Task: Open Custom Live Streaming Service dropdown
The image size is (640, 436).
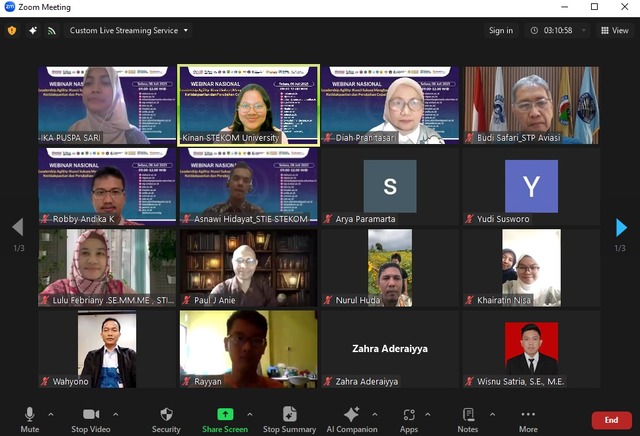Action: tap(129, 30)
